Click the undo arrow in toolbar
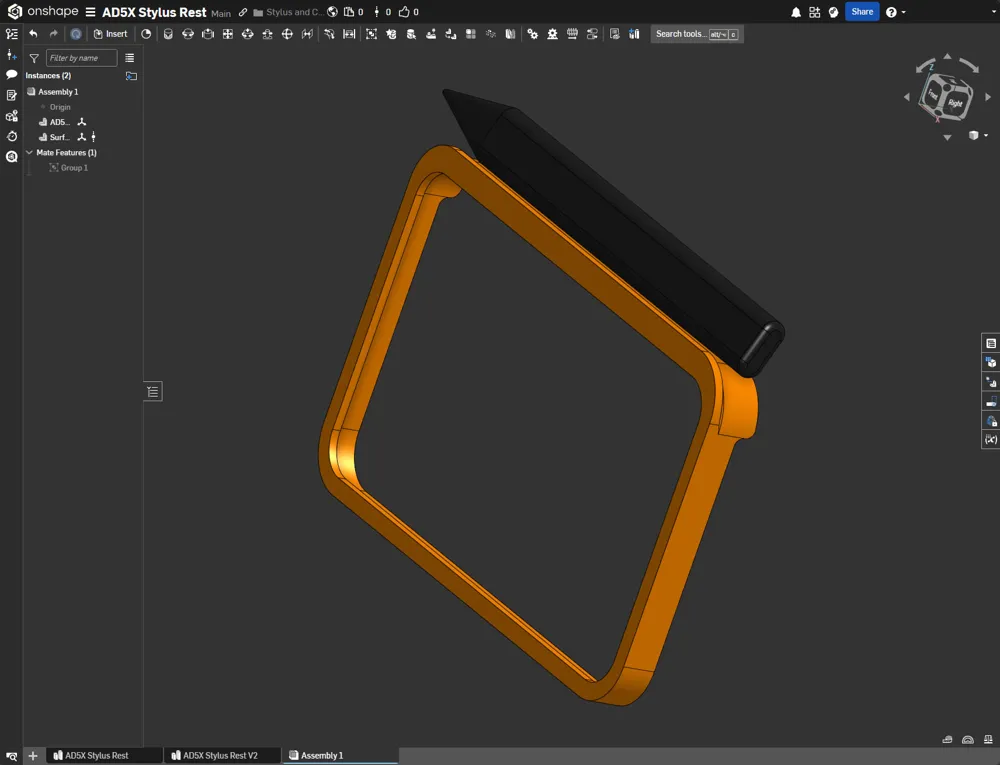The width and height of the screenshot is (1000, 765). pyautogui.click(x=33, y=34)
